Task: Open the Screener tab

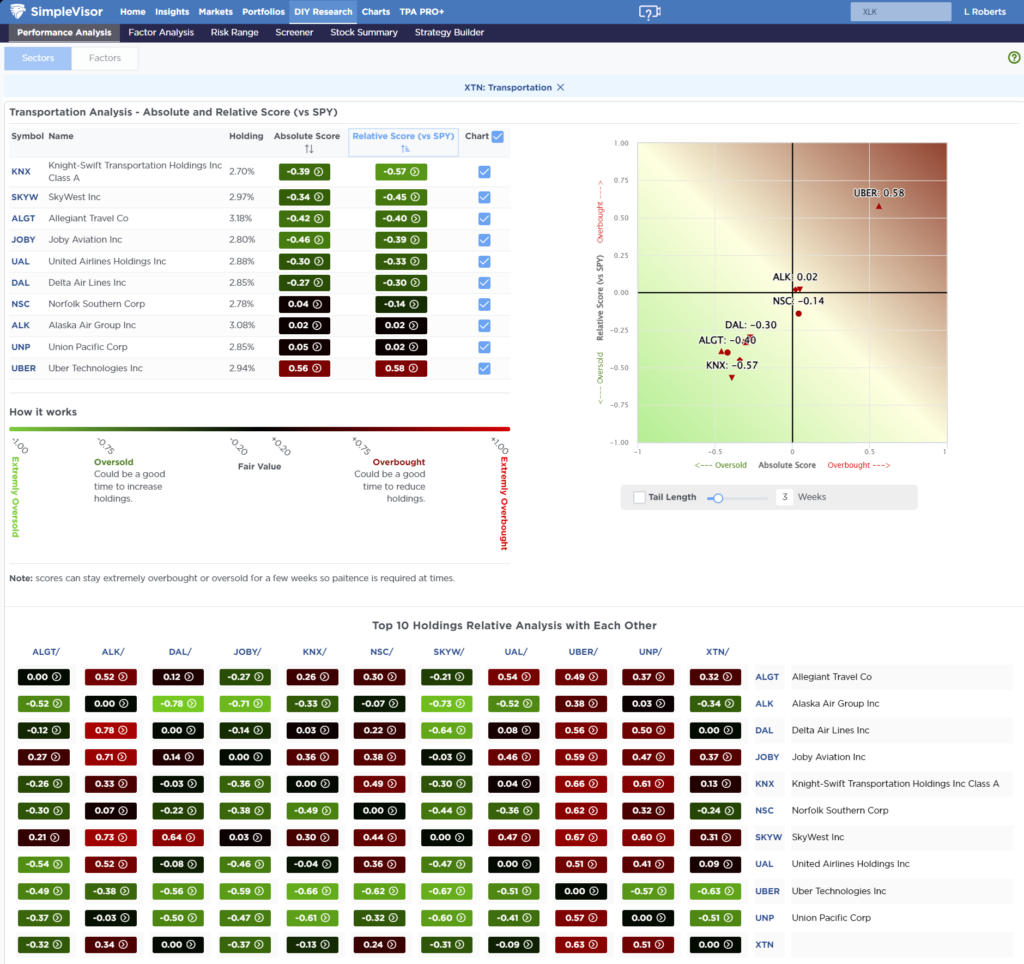Action: [x=294, y=32]
